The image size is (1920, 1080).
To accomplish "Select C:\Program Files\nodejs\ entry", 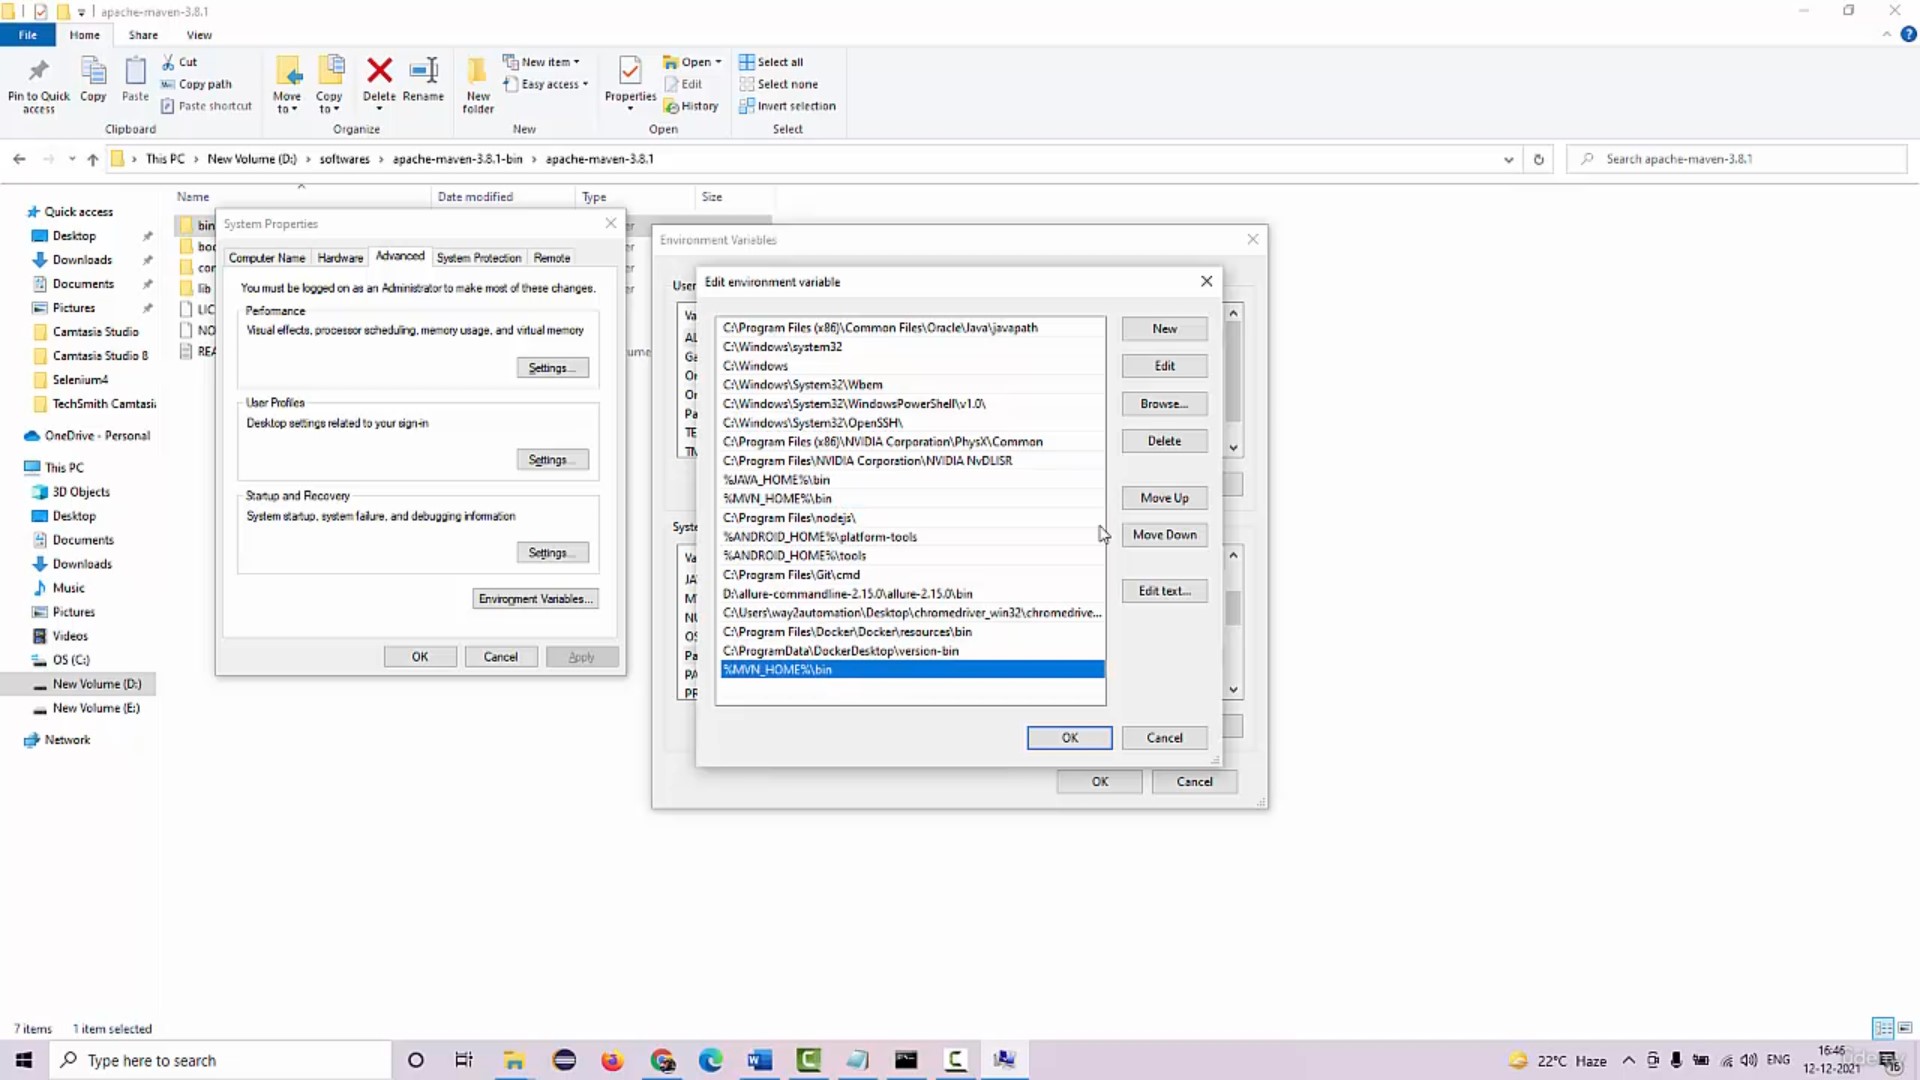I will tap(912, 518).
